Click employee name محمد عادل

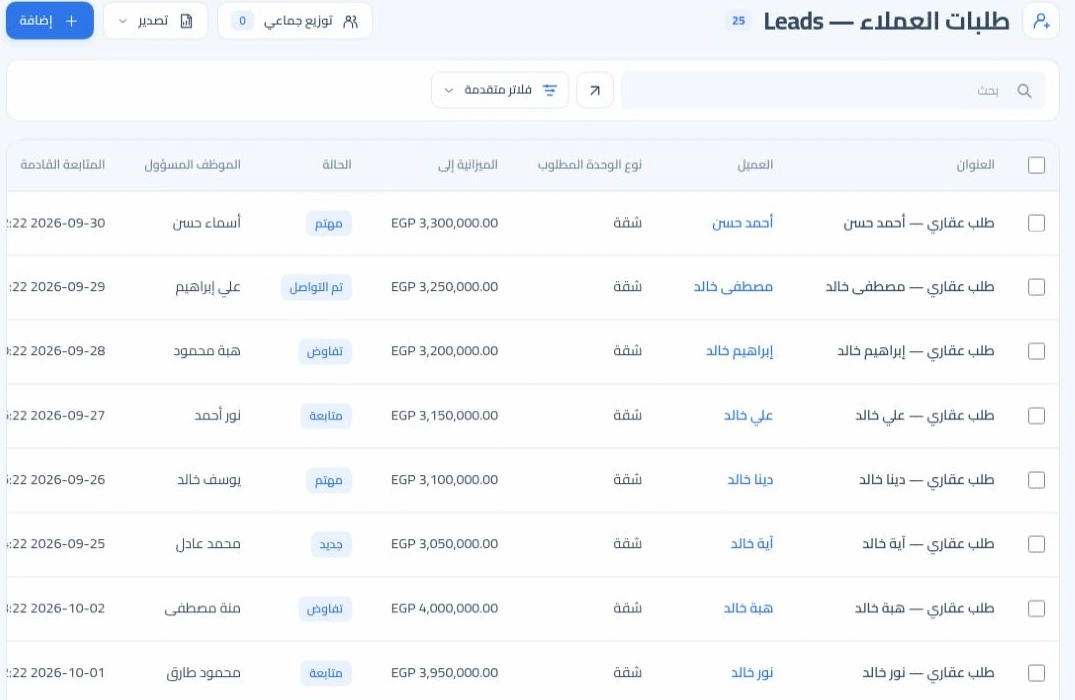click(208, 544)
